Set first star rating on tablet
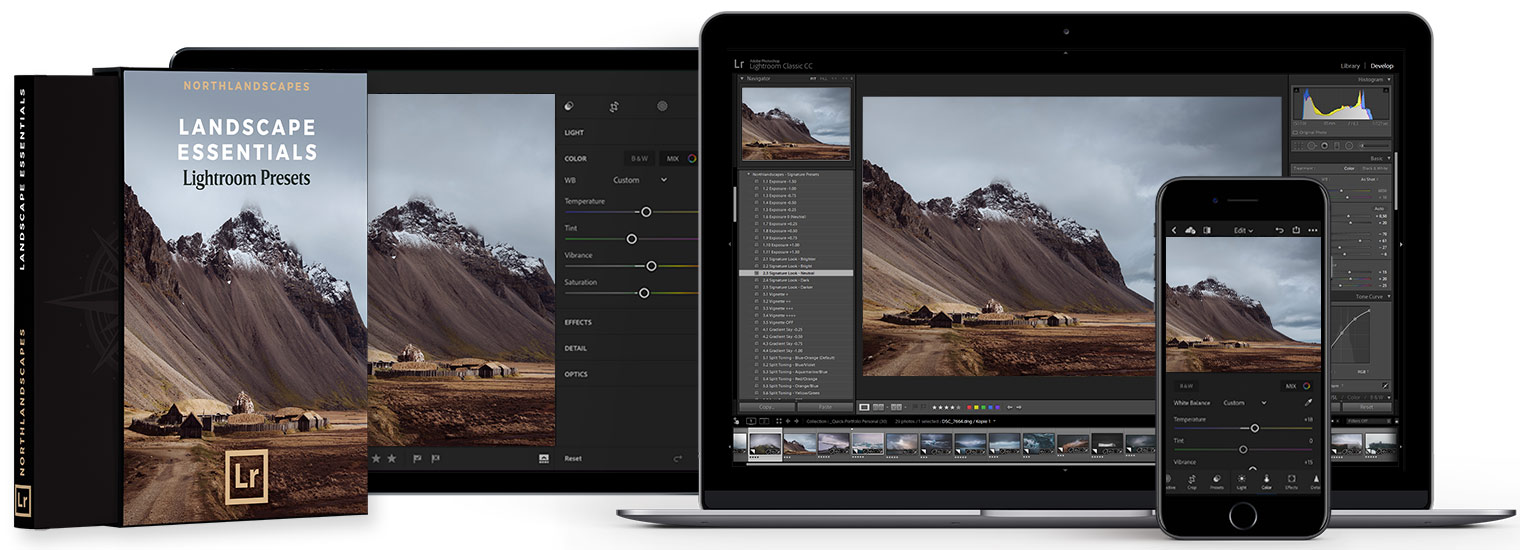The height and width of the screenshot is (550, 1520). (x=377, y=458)
